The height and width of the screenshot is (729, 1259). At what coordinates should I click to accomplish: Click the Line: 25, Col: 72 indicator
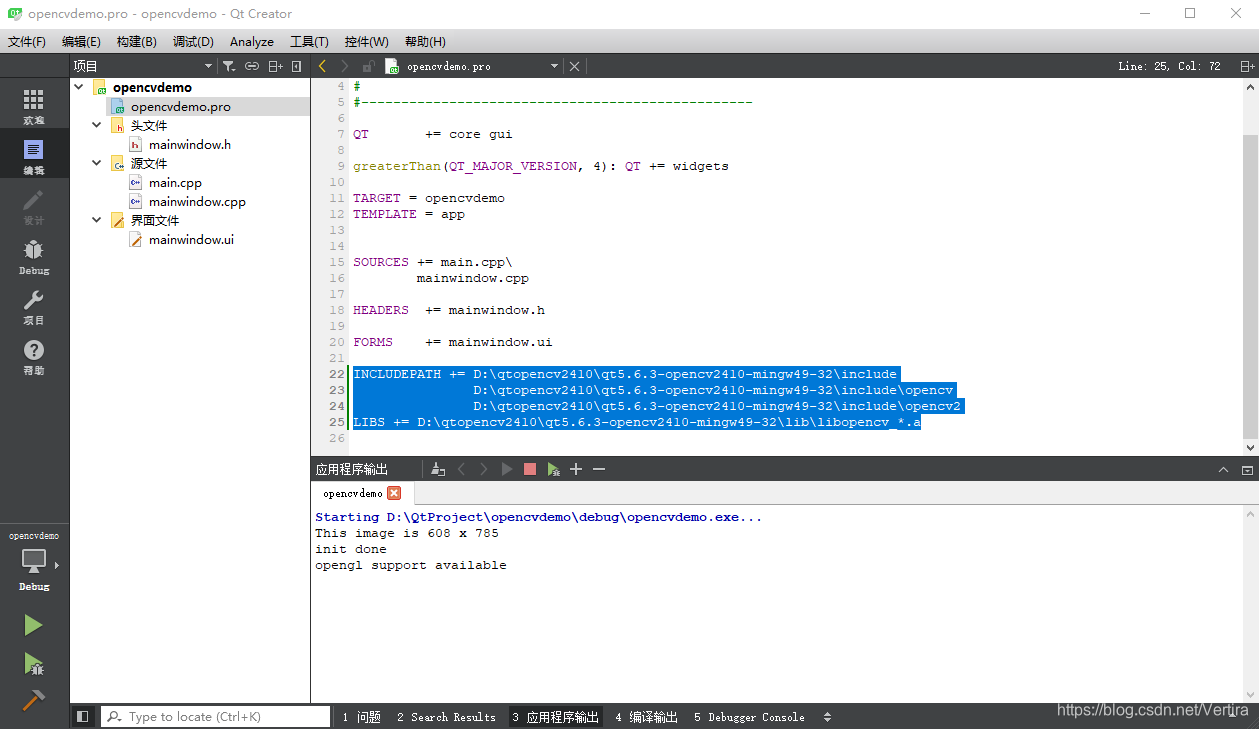coord(1169,66)
